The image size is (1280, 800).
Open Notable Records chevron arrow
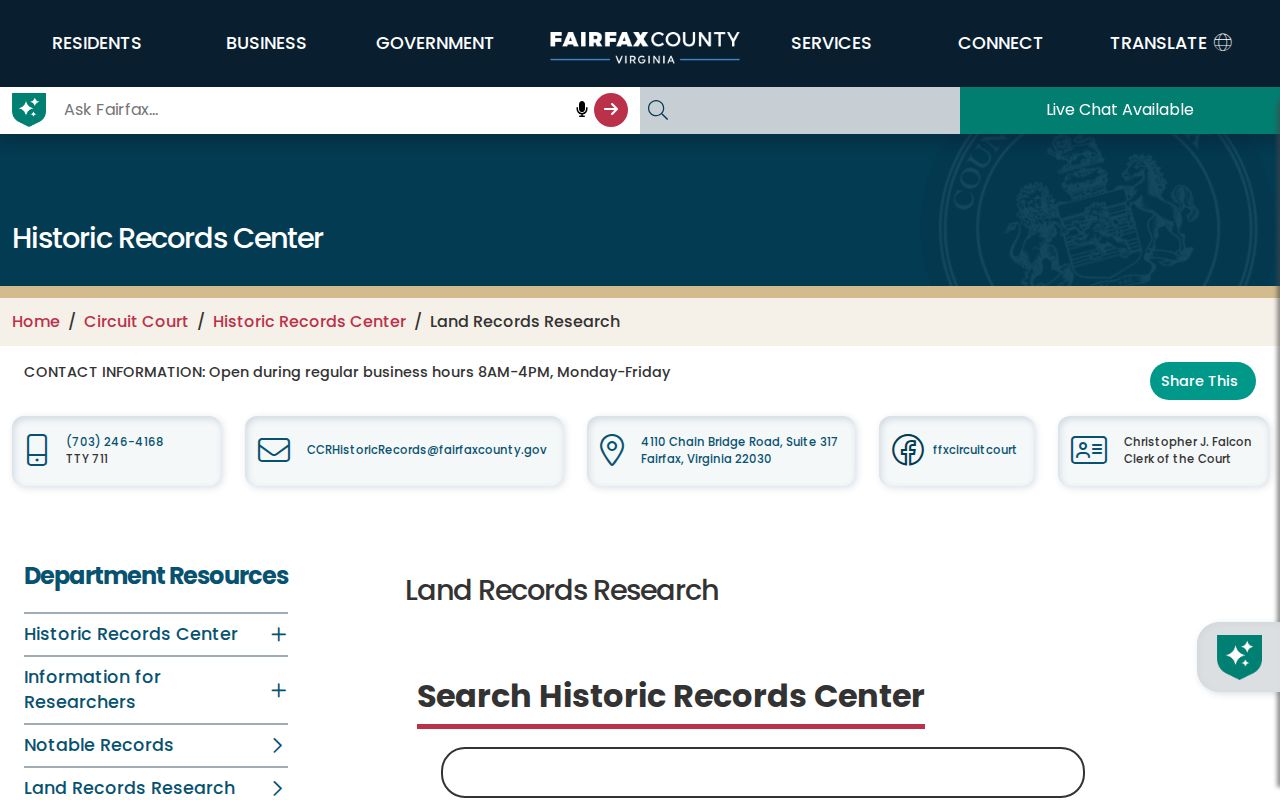coord(278,745)
